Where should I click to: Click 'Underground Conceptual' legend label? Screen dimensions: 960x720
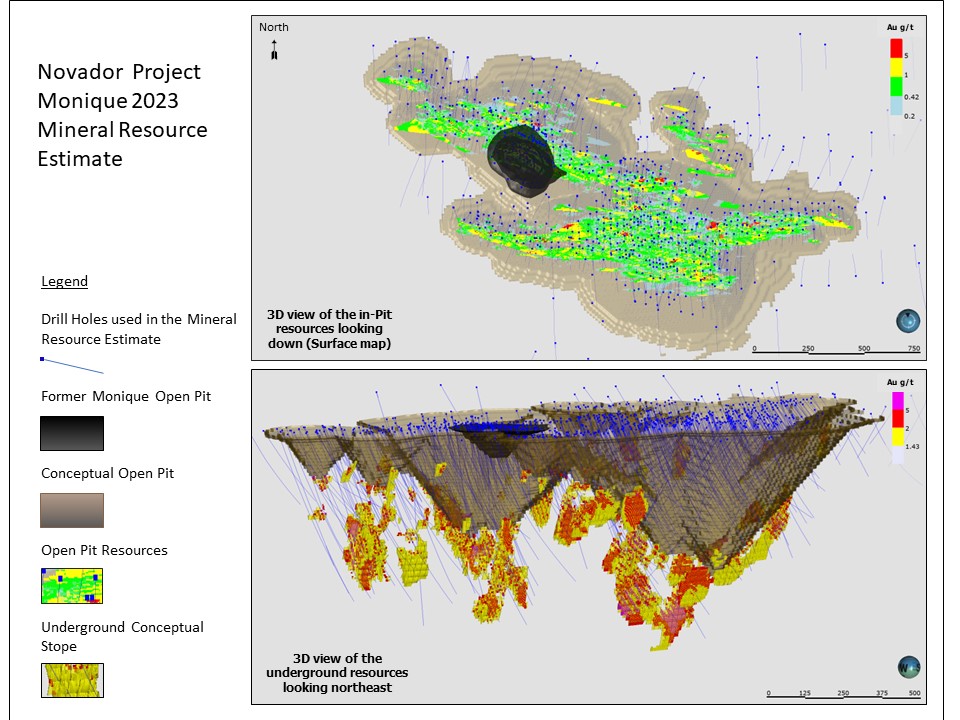point(122,627)
